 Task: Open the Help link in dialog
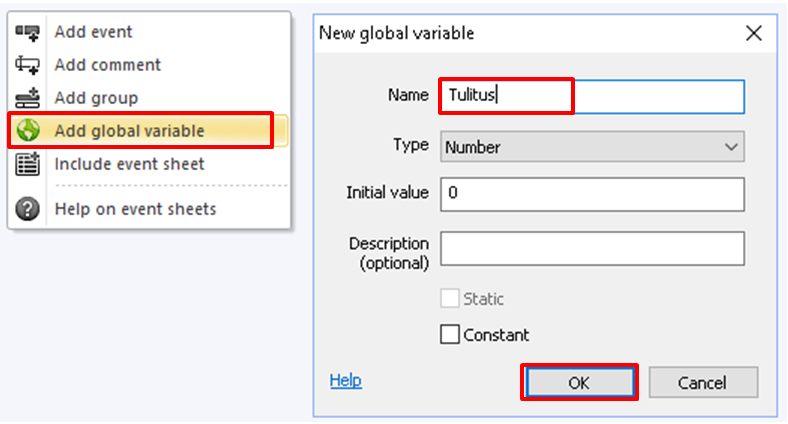point(345,380)
